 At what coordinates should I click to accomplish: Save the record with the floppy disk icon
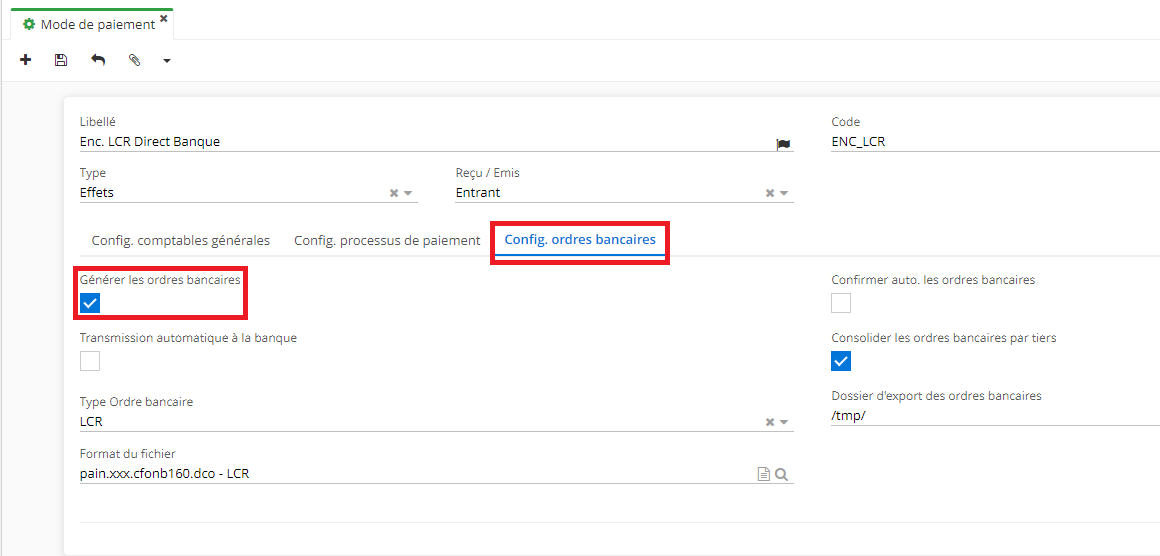[x=61, y=60]
